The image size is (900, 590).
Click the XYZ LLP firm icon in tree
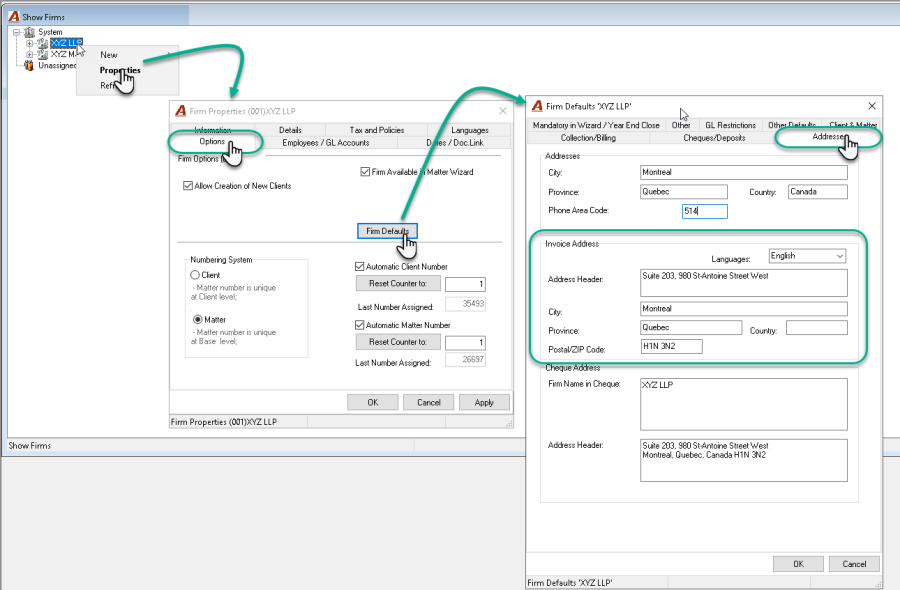pos(42,43)
